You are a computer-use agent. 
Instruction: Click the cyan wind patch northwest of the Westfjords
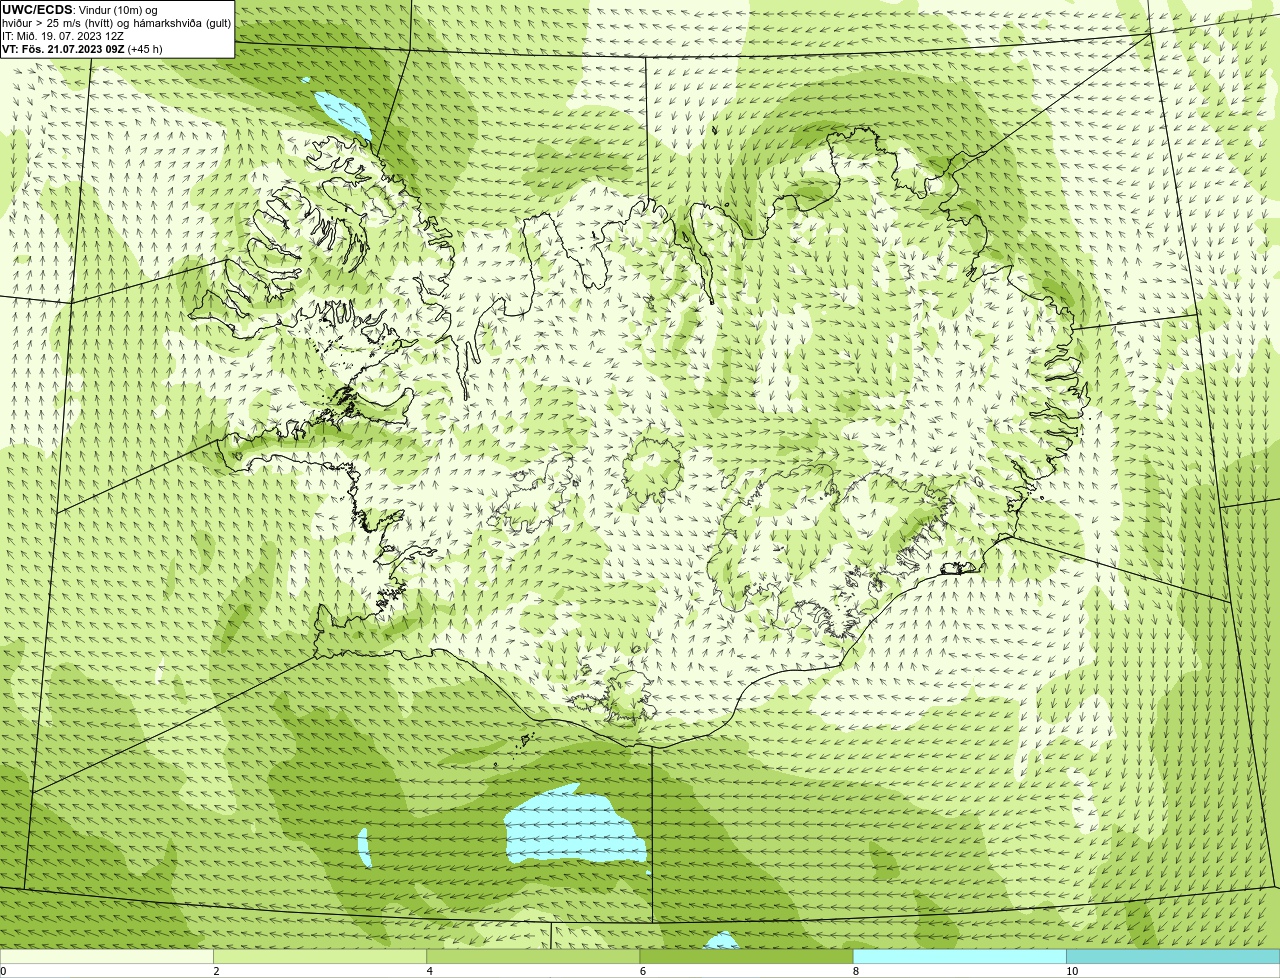point(344,115)
